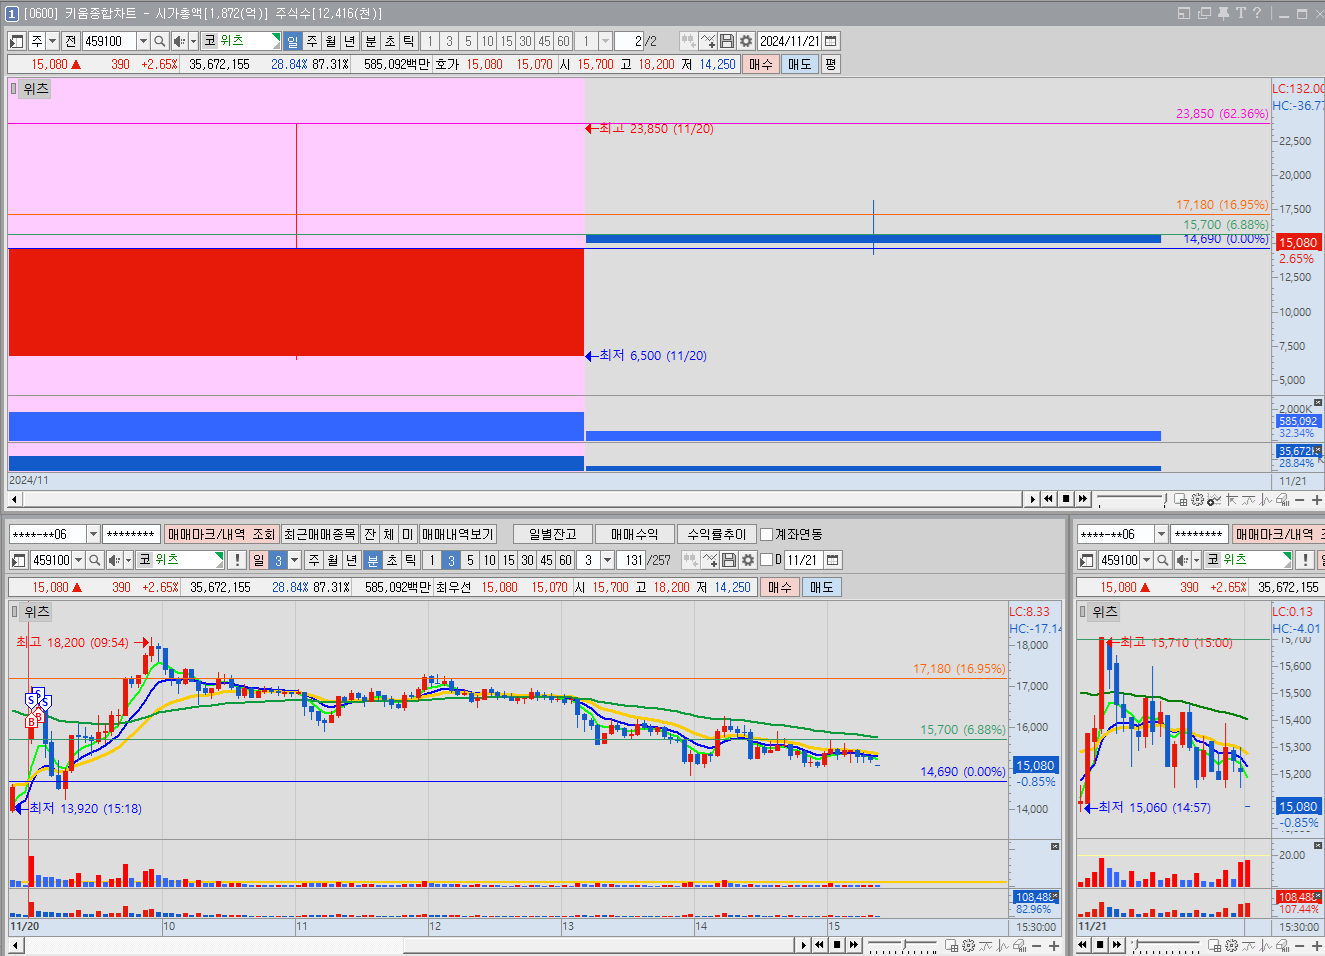1325x956 pixels.
Task: Expand the account ****-**06 dropdown in lower-left panel
Action: click(x=93, y=534)
